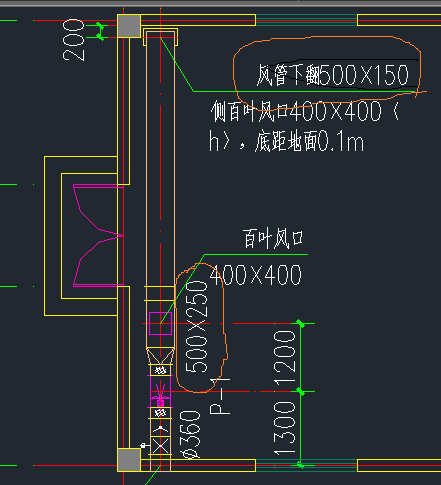
Task: Select the 1300 dimension value
Action: click(284, 429)
